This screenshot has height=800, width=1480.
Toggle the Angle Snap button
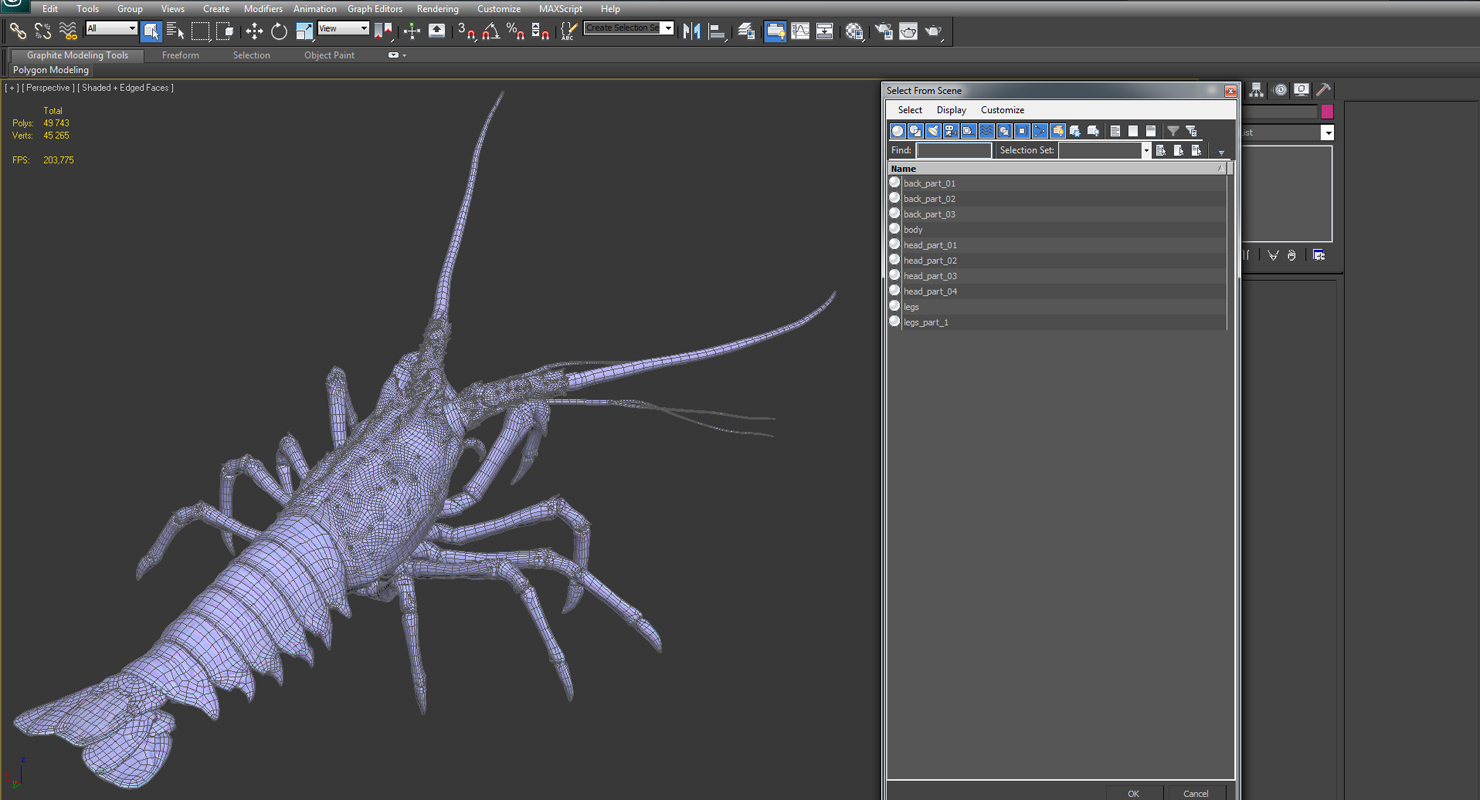point(491,31)
